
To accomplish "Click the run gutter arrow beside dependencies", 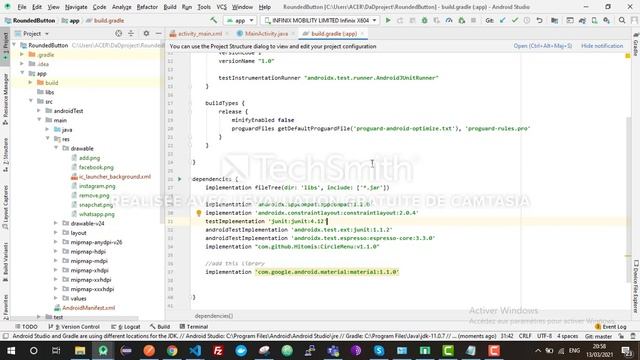I will [x=179, y=179].
